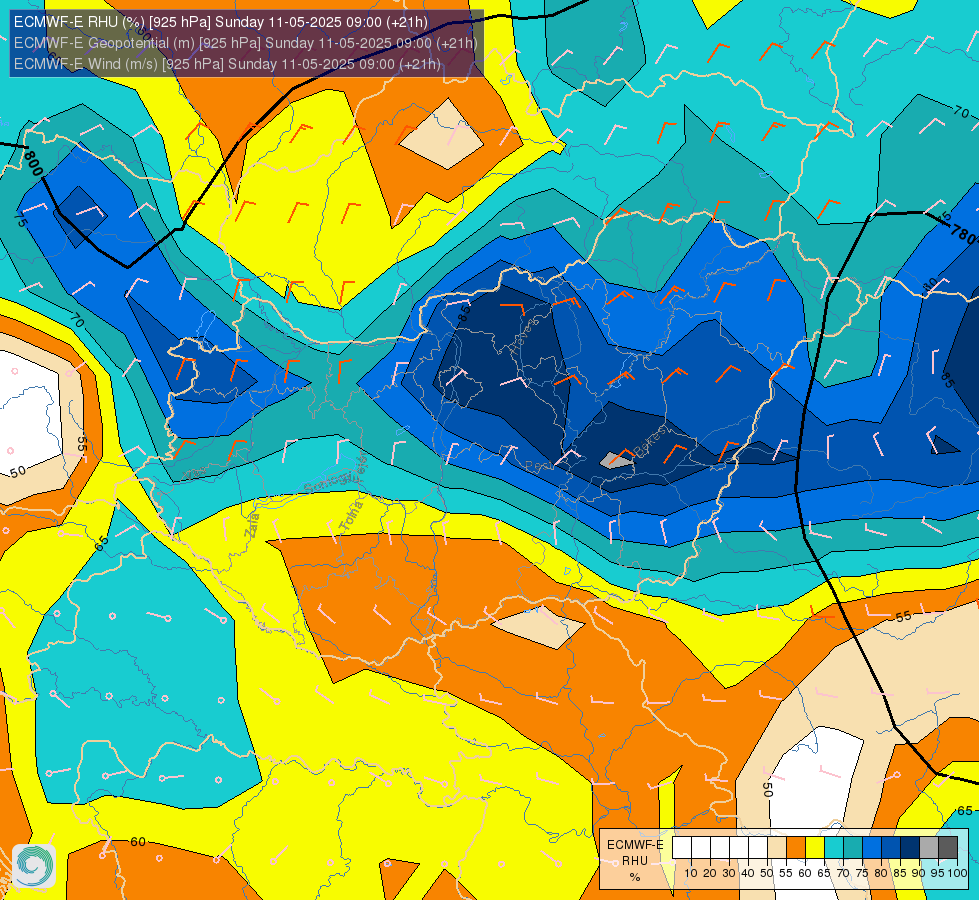Pick the light gray 90–95% legend swatch
This screenshot has height=900, width=979.
coord(929,847)
